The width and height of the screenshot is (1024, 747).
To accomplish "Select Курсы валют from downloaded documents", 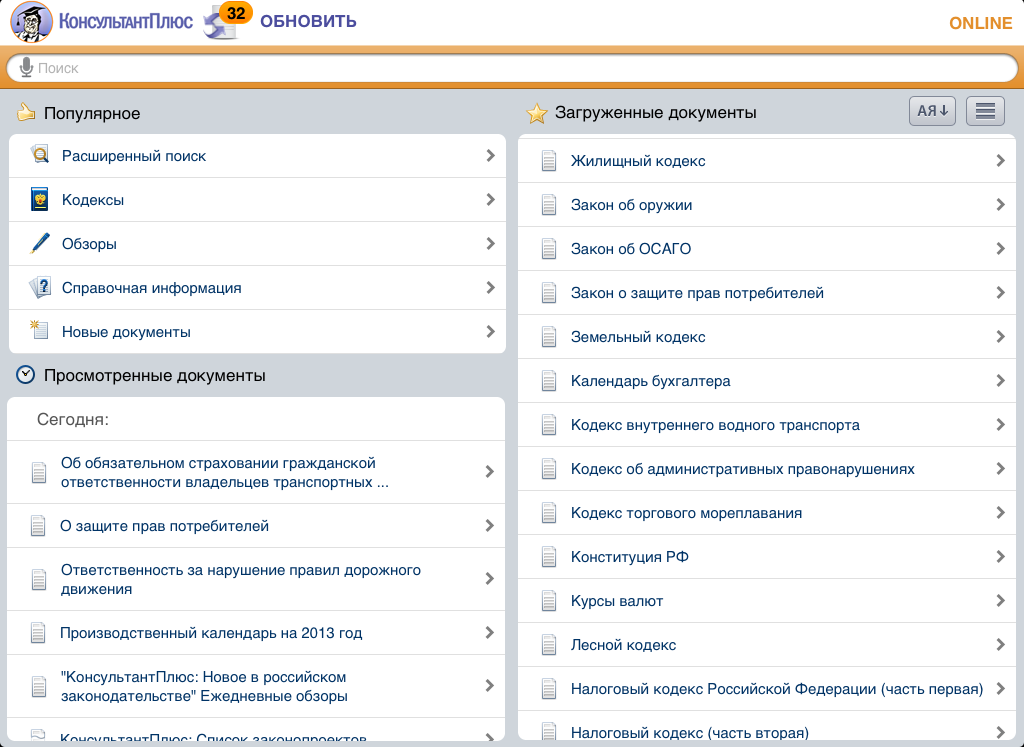I will pyautogui.click(x=616, y=601).
